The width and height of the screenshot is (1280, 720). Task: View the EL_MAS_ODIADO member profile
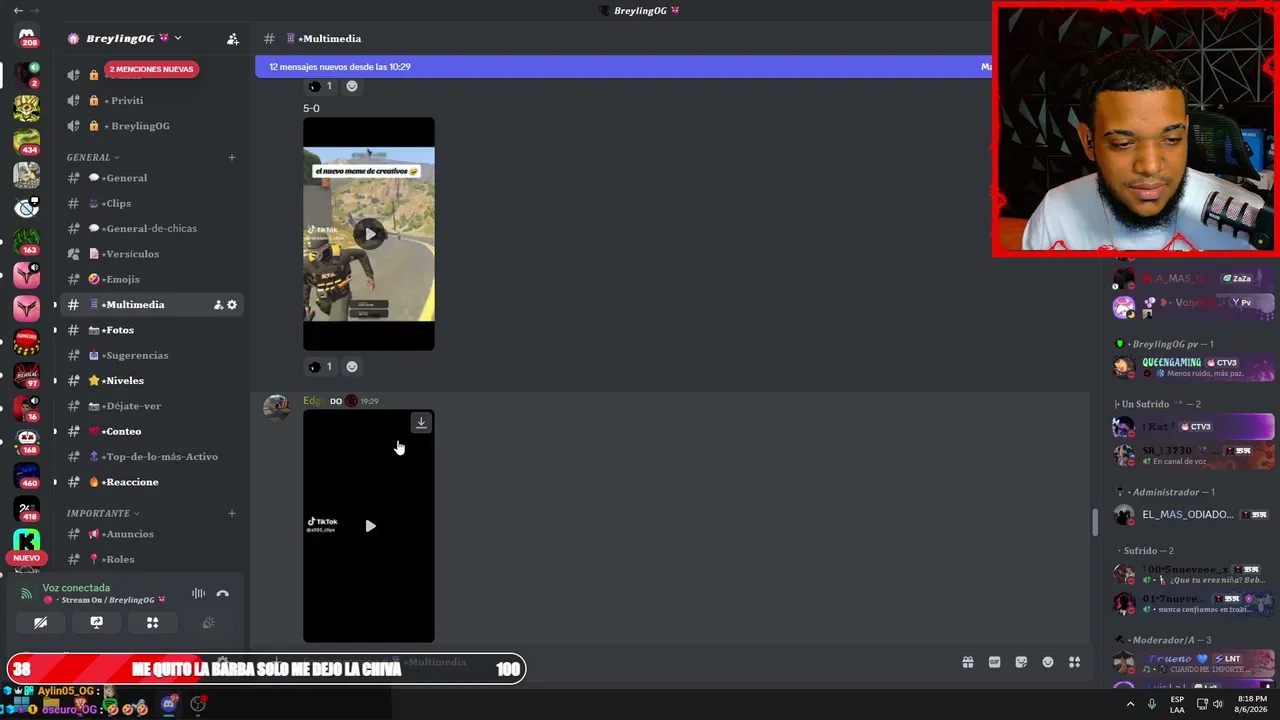click(x=1193, y=515)
